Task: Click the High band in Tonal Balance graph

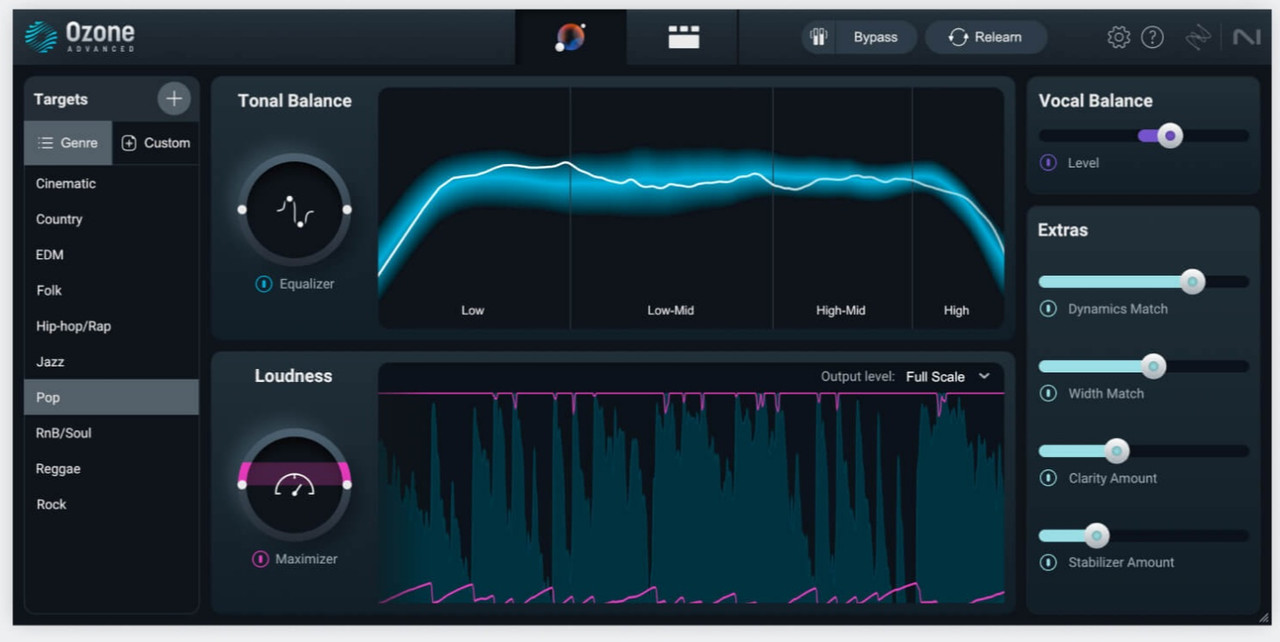Action: point(958,208)
